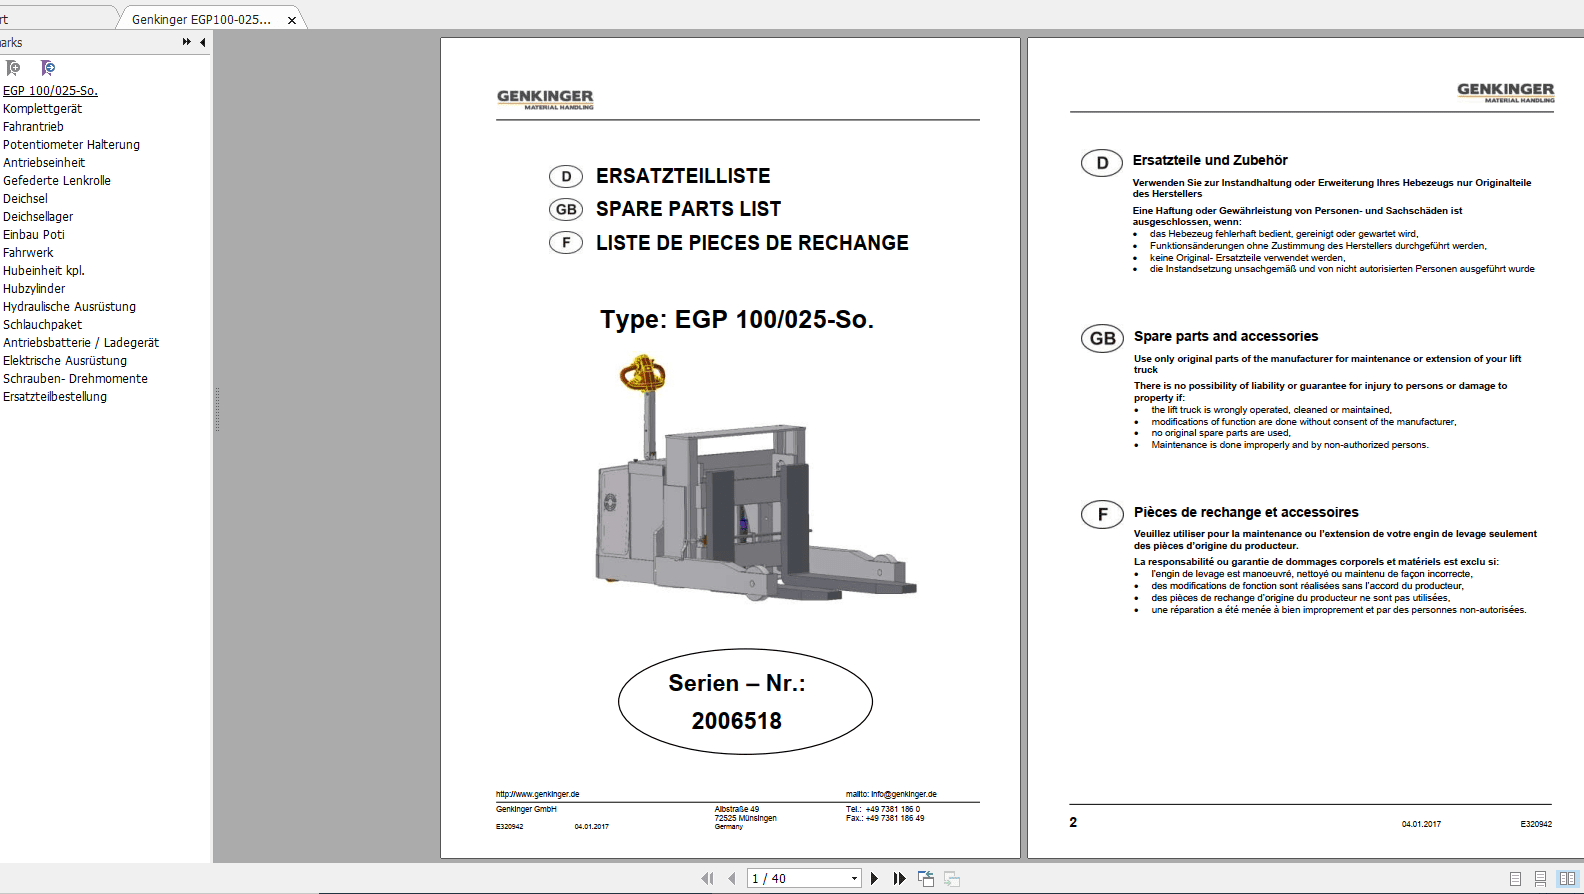Click the 'Type: EGP 100/025-So.' heading
This screenshot has height=894, width=1584.
(737, 319)
